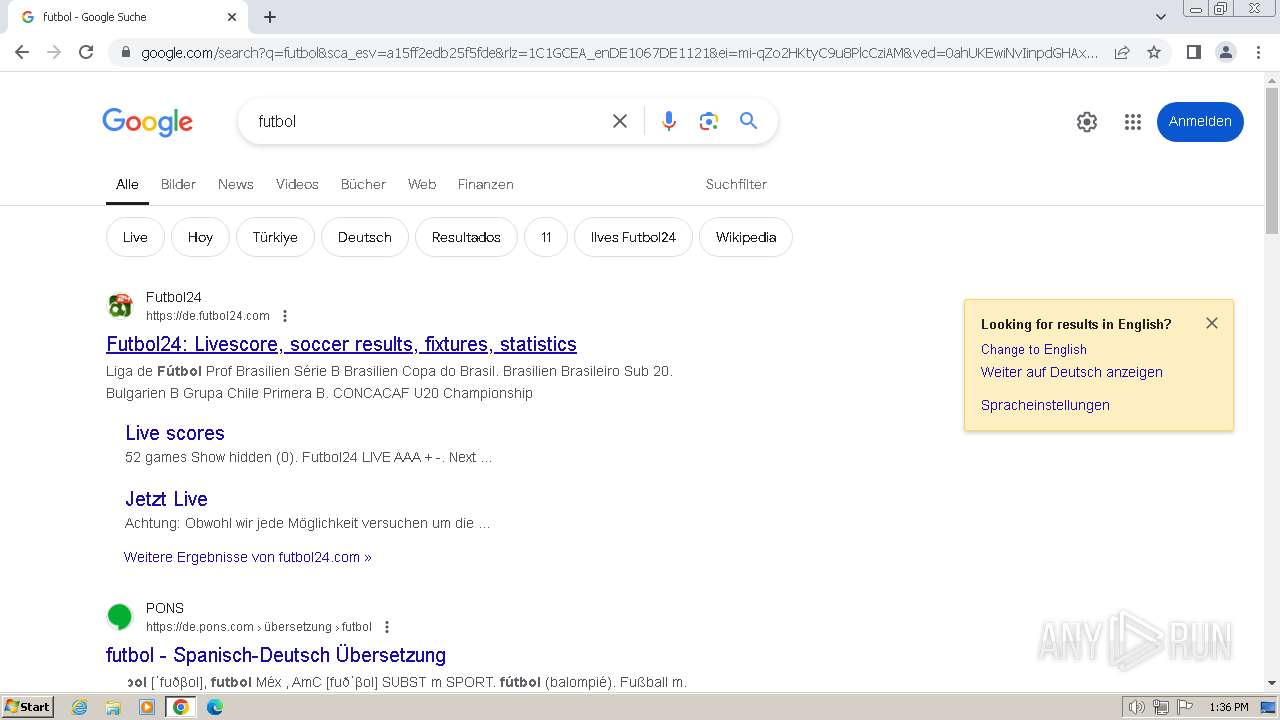
Task: Select the Türkiye filter chip
Action: pyautogui.click(x=275, y=237)
